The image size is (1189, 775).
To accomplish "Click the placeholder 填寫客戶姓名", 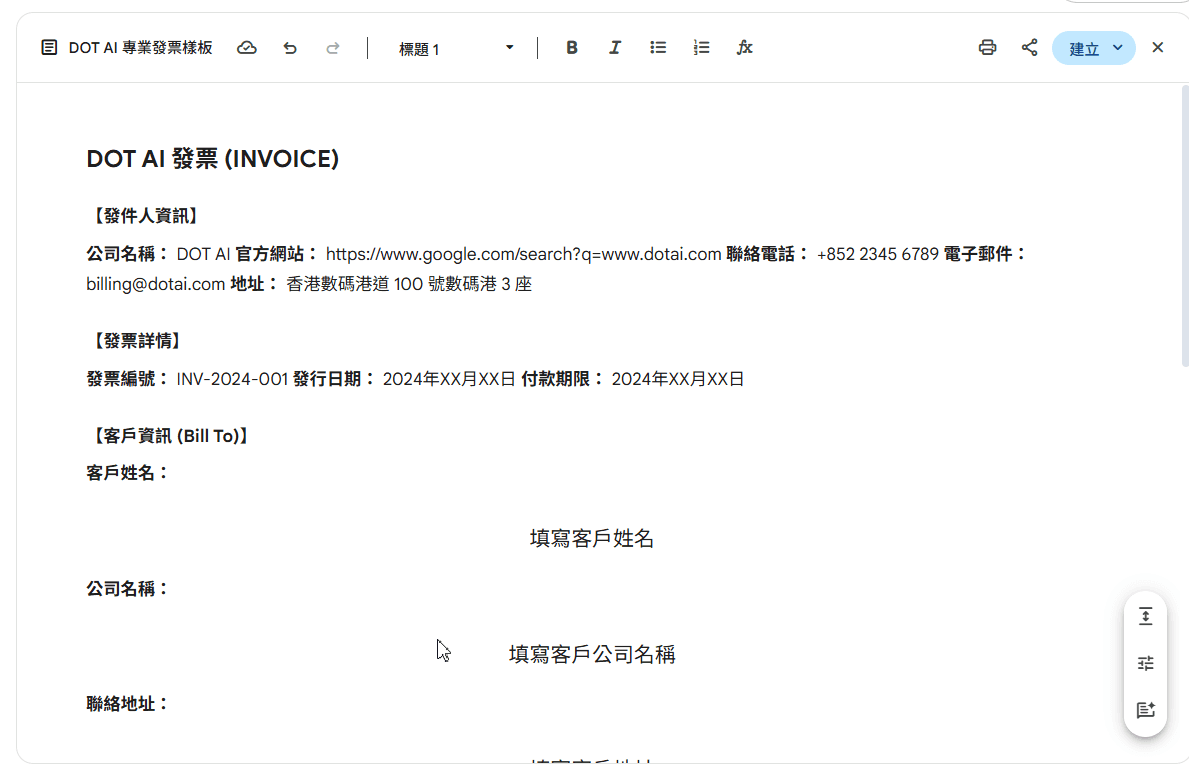I will point(591,538).
